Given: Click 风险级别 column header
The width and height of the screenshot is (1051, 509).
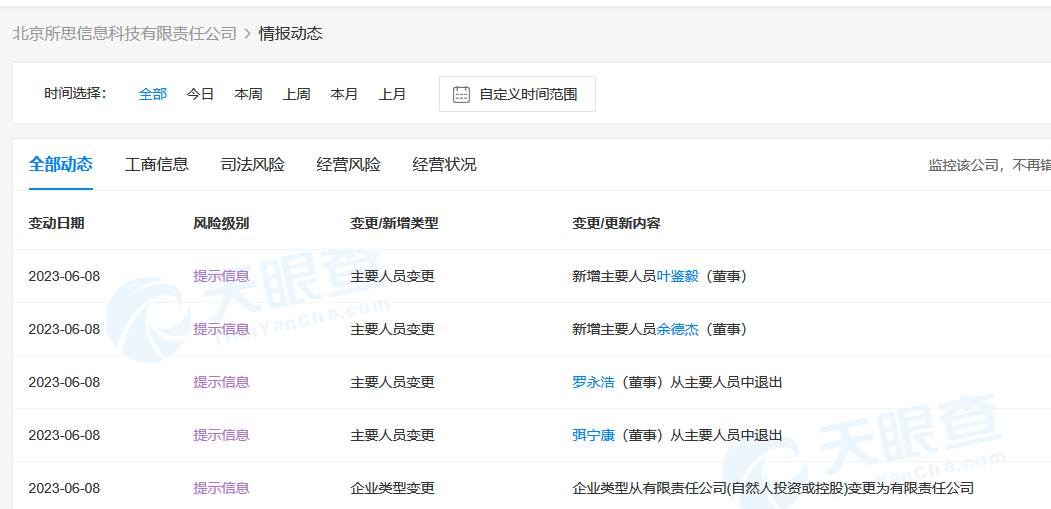Looking at the screenshot, I should (221, 223).
